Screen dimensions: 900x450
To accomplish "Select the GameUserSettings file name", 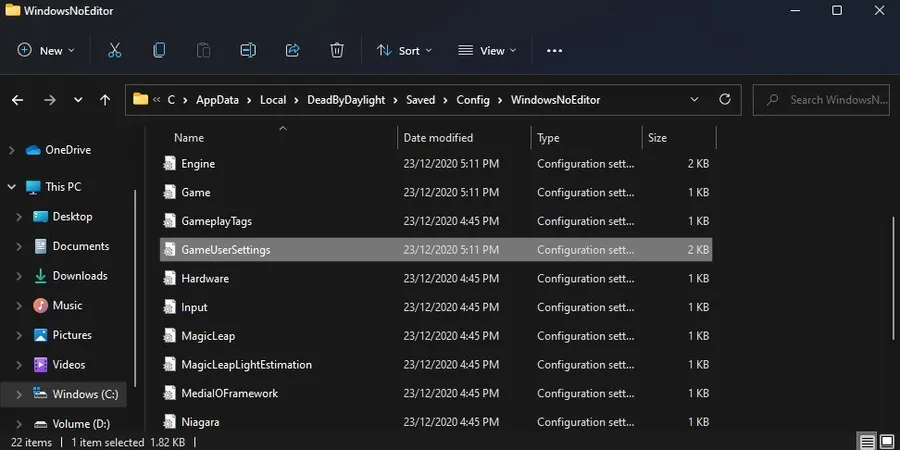I will pos(226,250).
